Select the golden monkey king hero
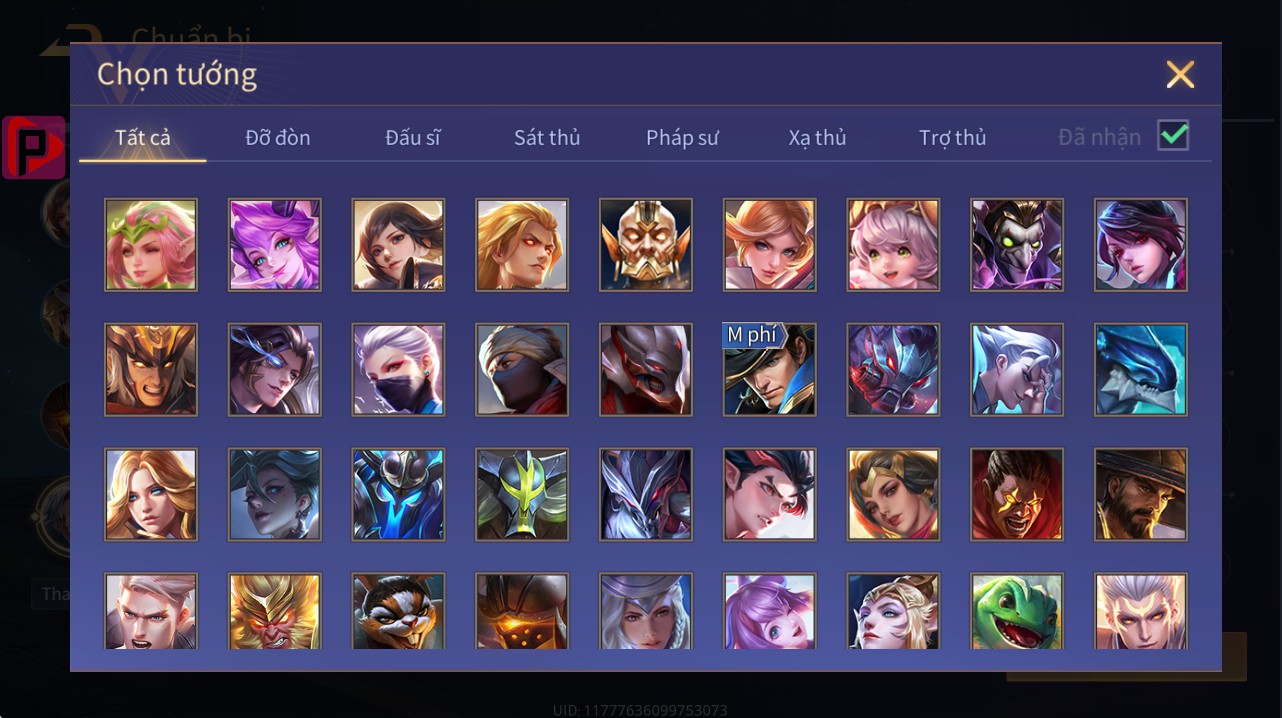Screen dimensions: 1282x718 274,610
